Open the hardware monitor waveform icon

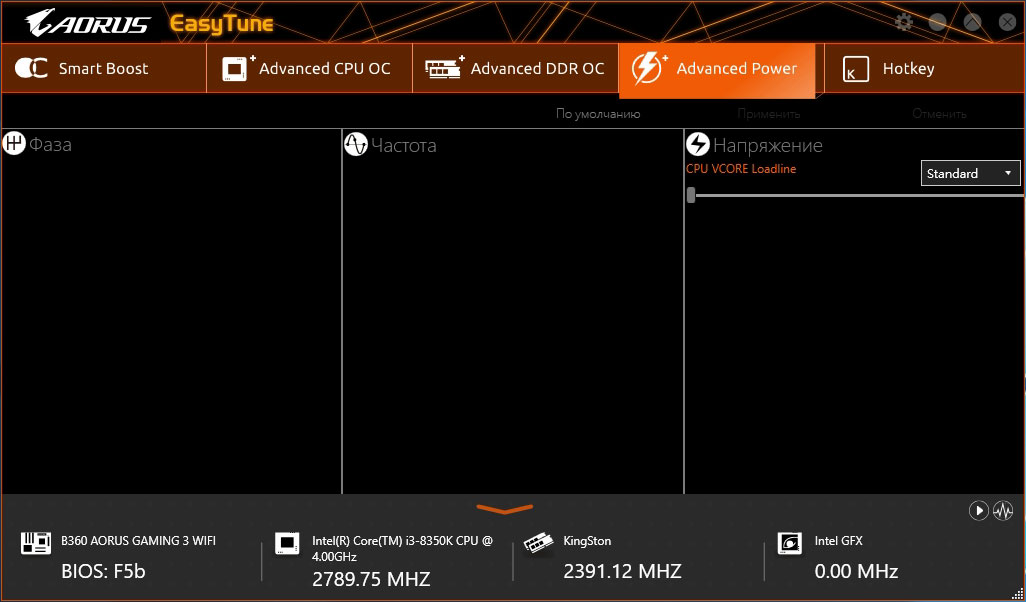[1003, 510]
